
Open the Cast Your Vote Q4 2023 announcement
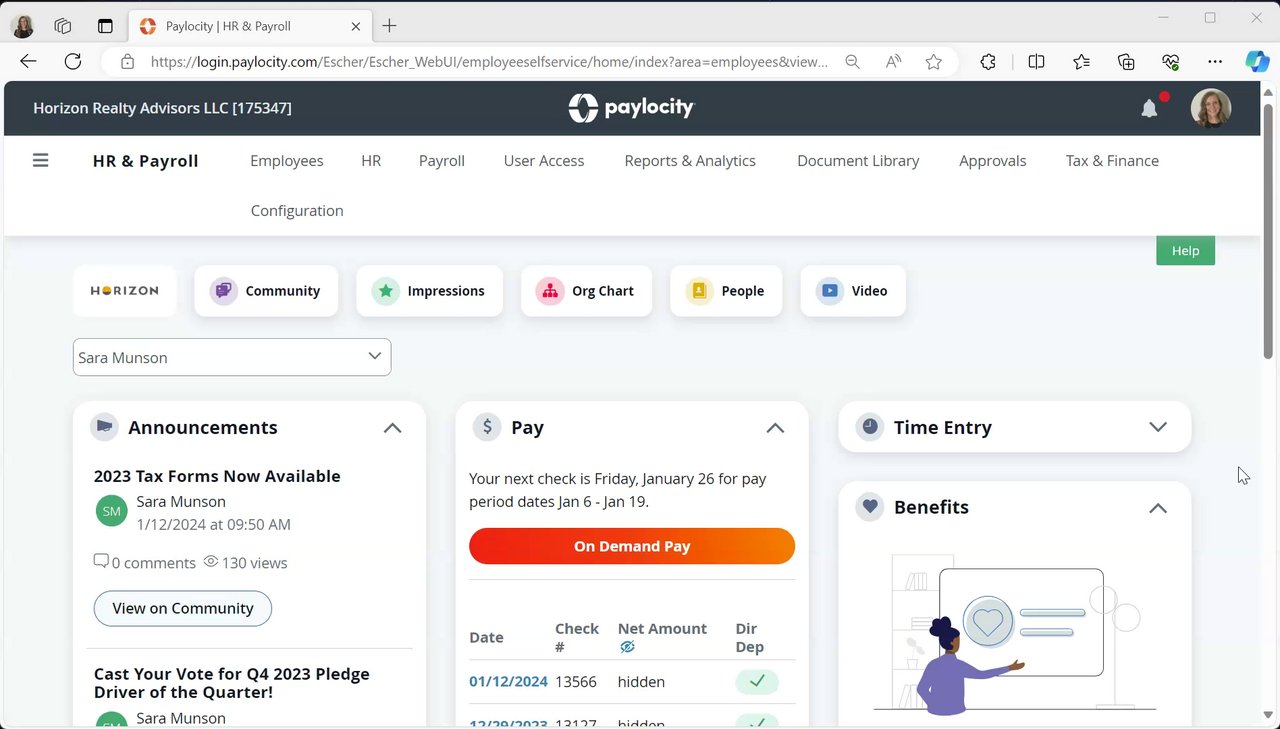[232, 683]
